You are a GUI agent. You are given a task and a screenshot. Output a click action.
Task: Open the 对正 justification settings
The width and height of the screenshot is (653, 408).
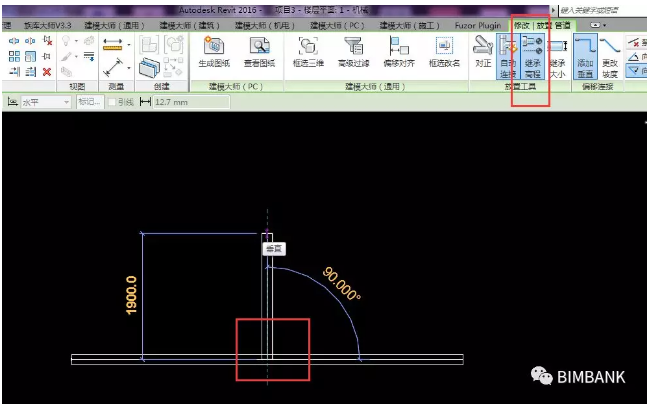[x=483, y=52]
